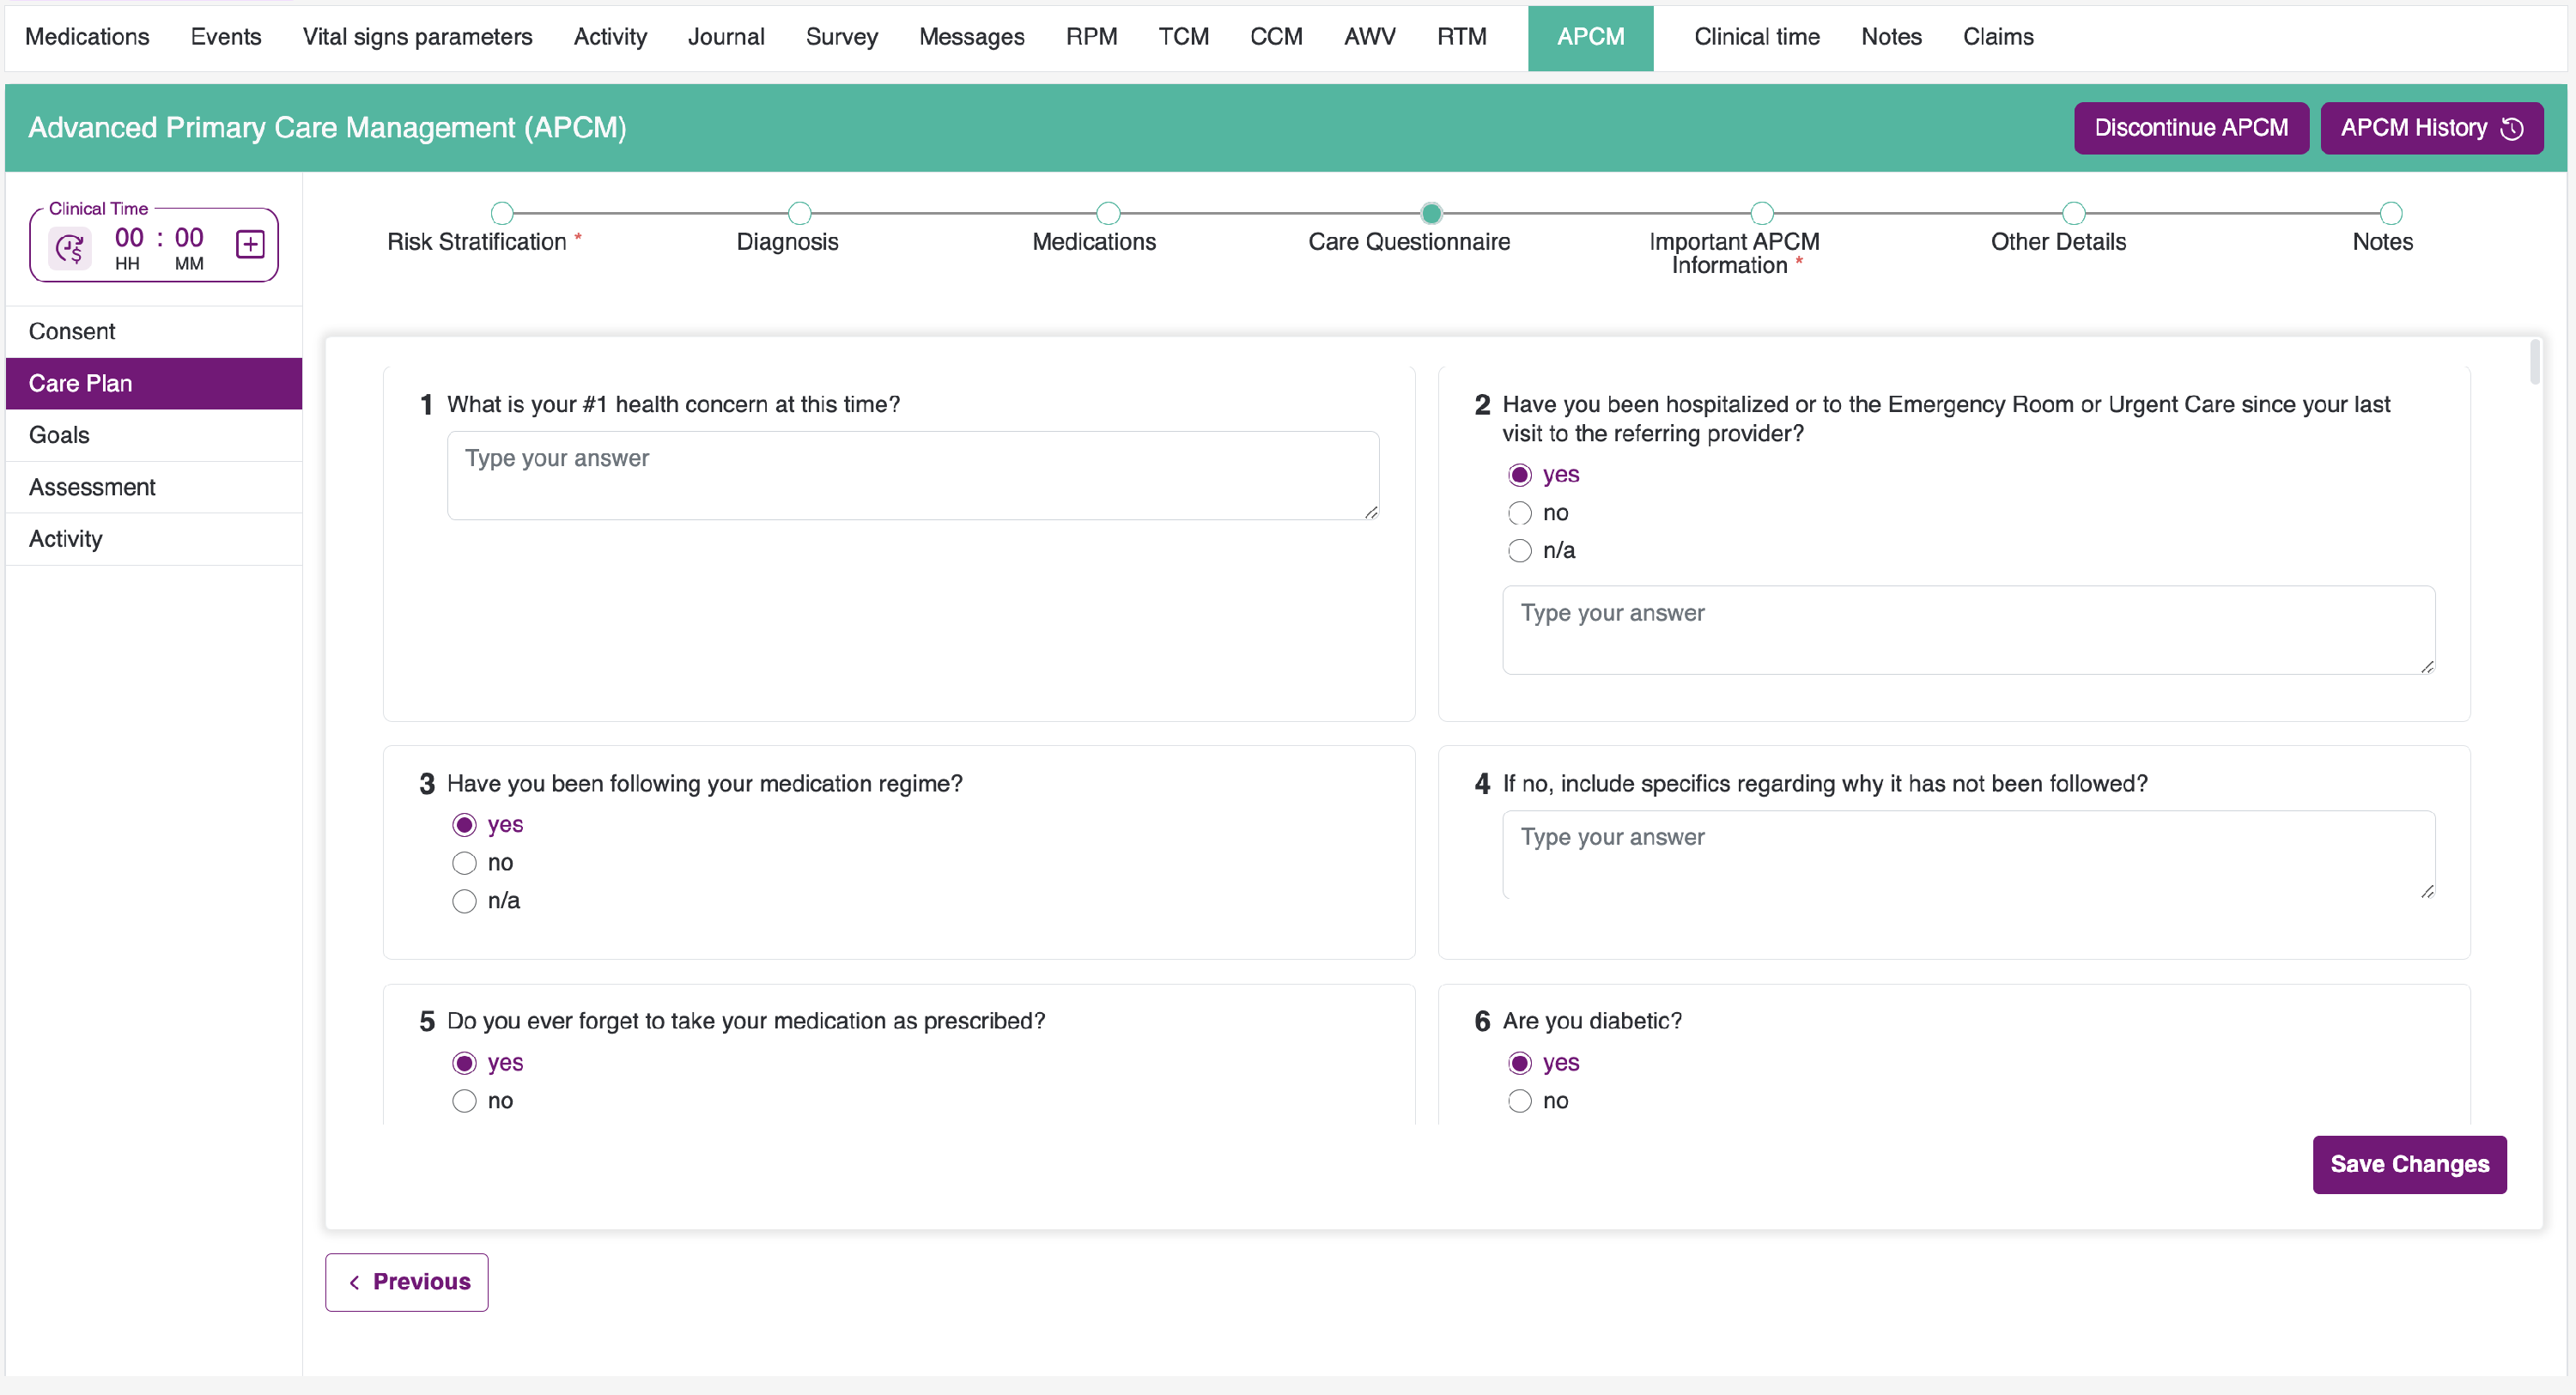Viewport: 2576px width, 1395px height.
Task: Click the questionnaire panel scrollbar
Action: [x=2535, y=362]
